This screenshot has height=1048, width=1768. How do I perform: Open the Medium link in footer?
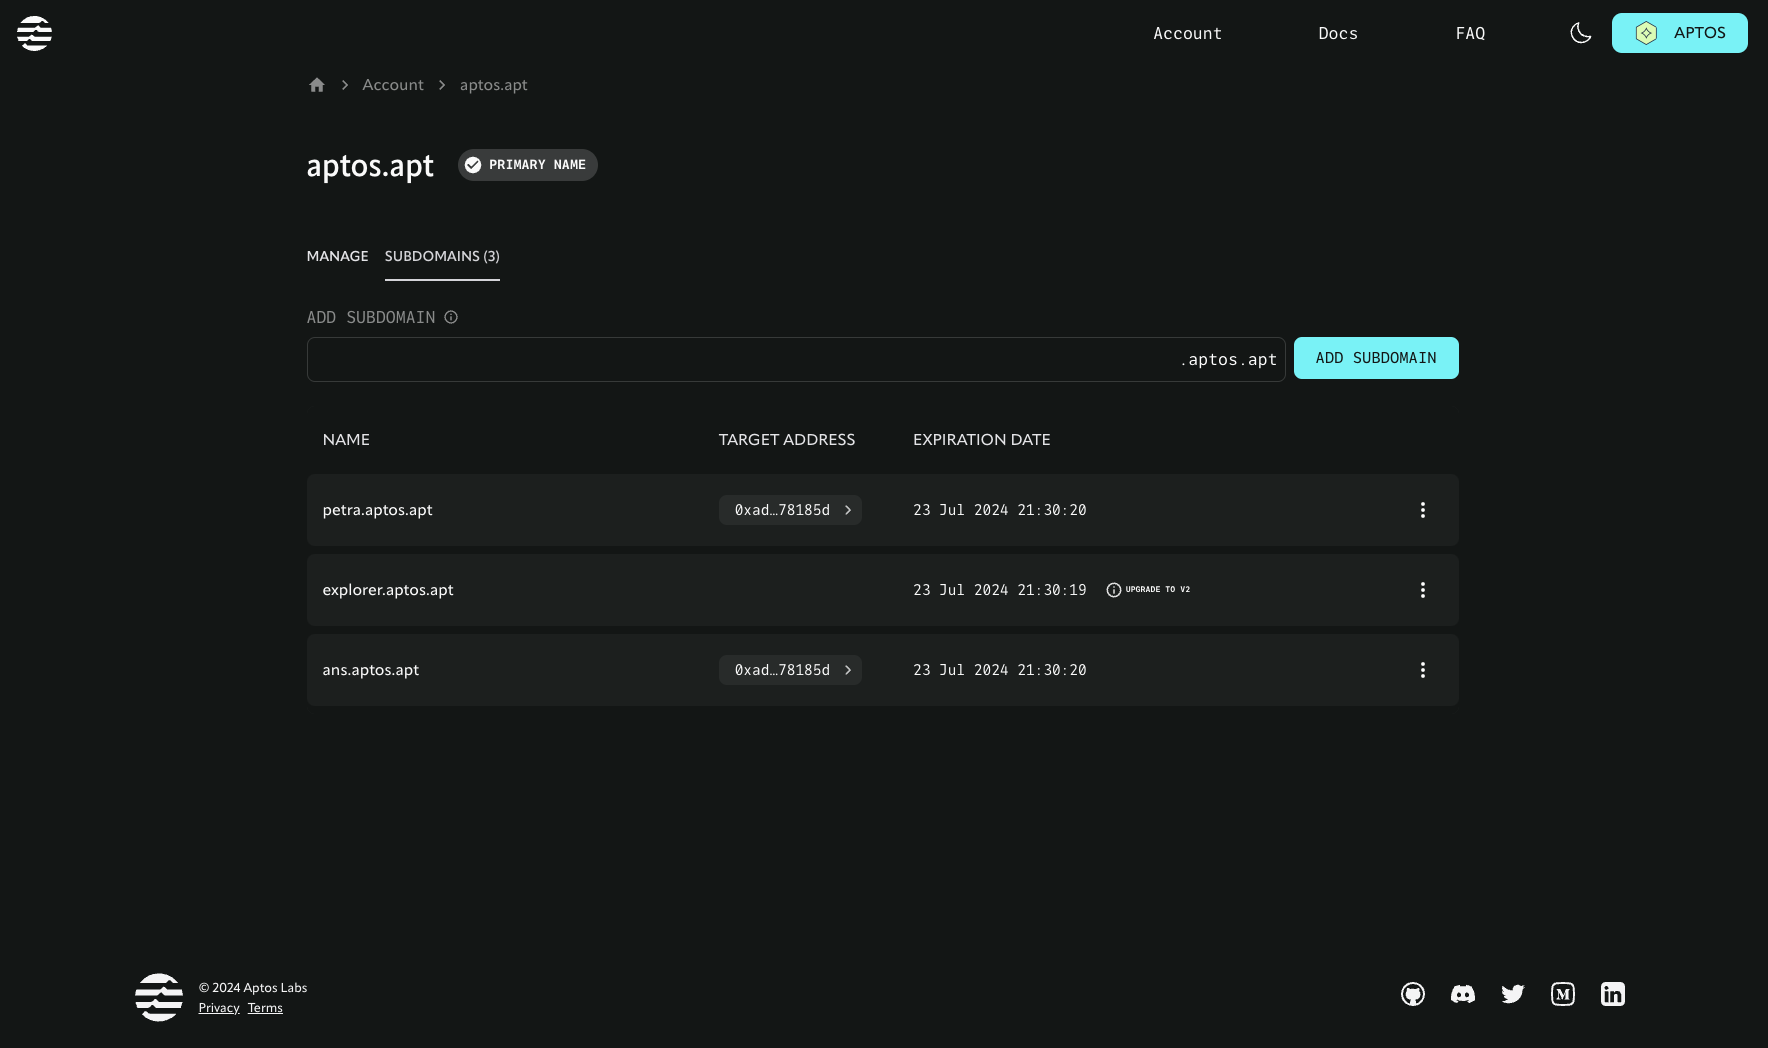click(x=1562, y=994)
